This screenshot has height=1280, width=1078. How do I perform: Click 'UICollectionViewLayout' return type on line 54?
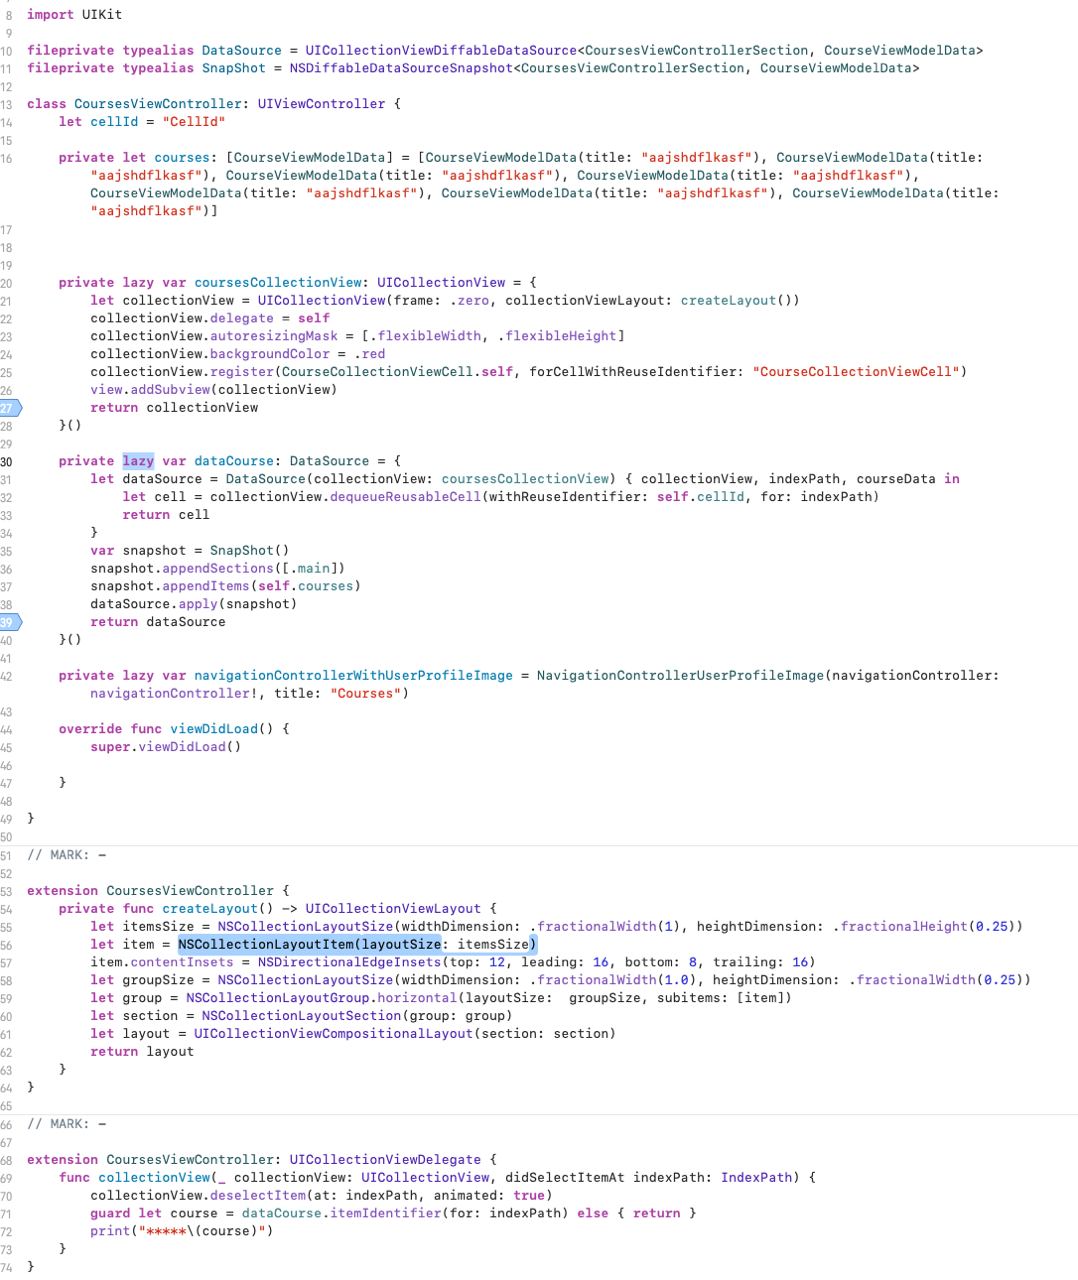pos(393,909)
